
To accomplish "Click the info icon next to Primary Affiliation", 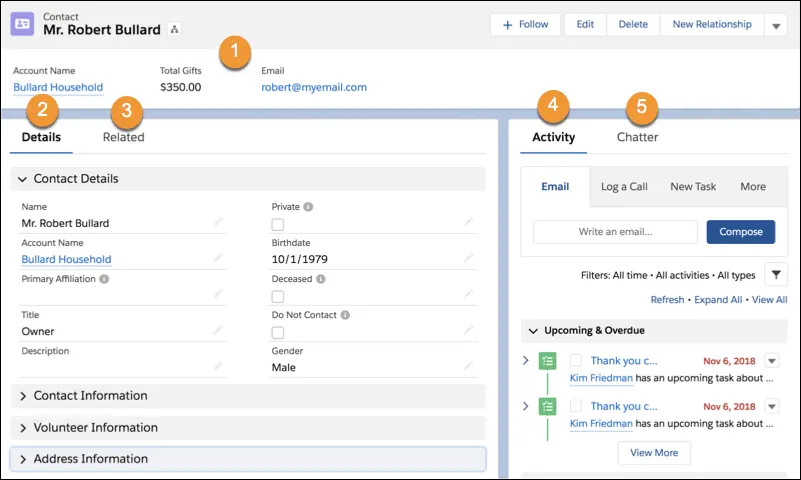I will click(105, 279).
